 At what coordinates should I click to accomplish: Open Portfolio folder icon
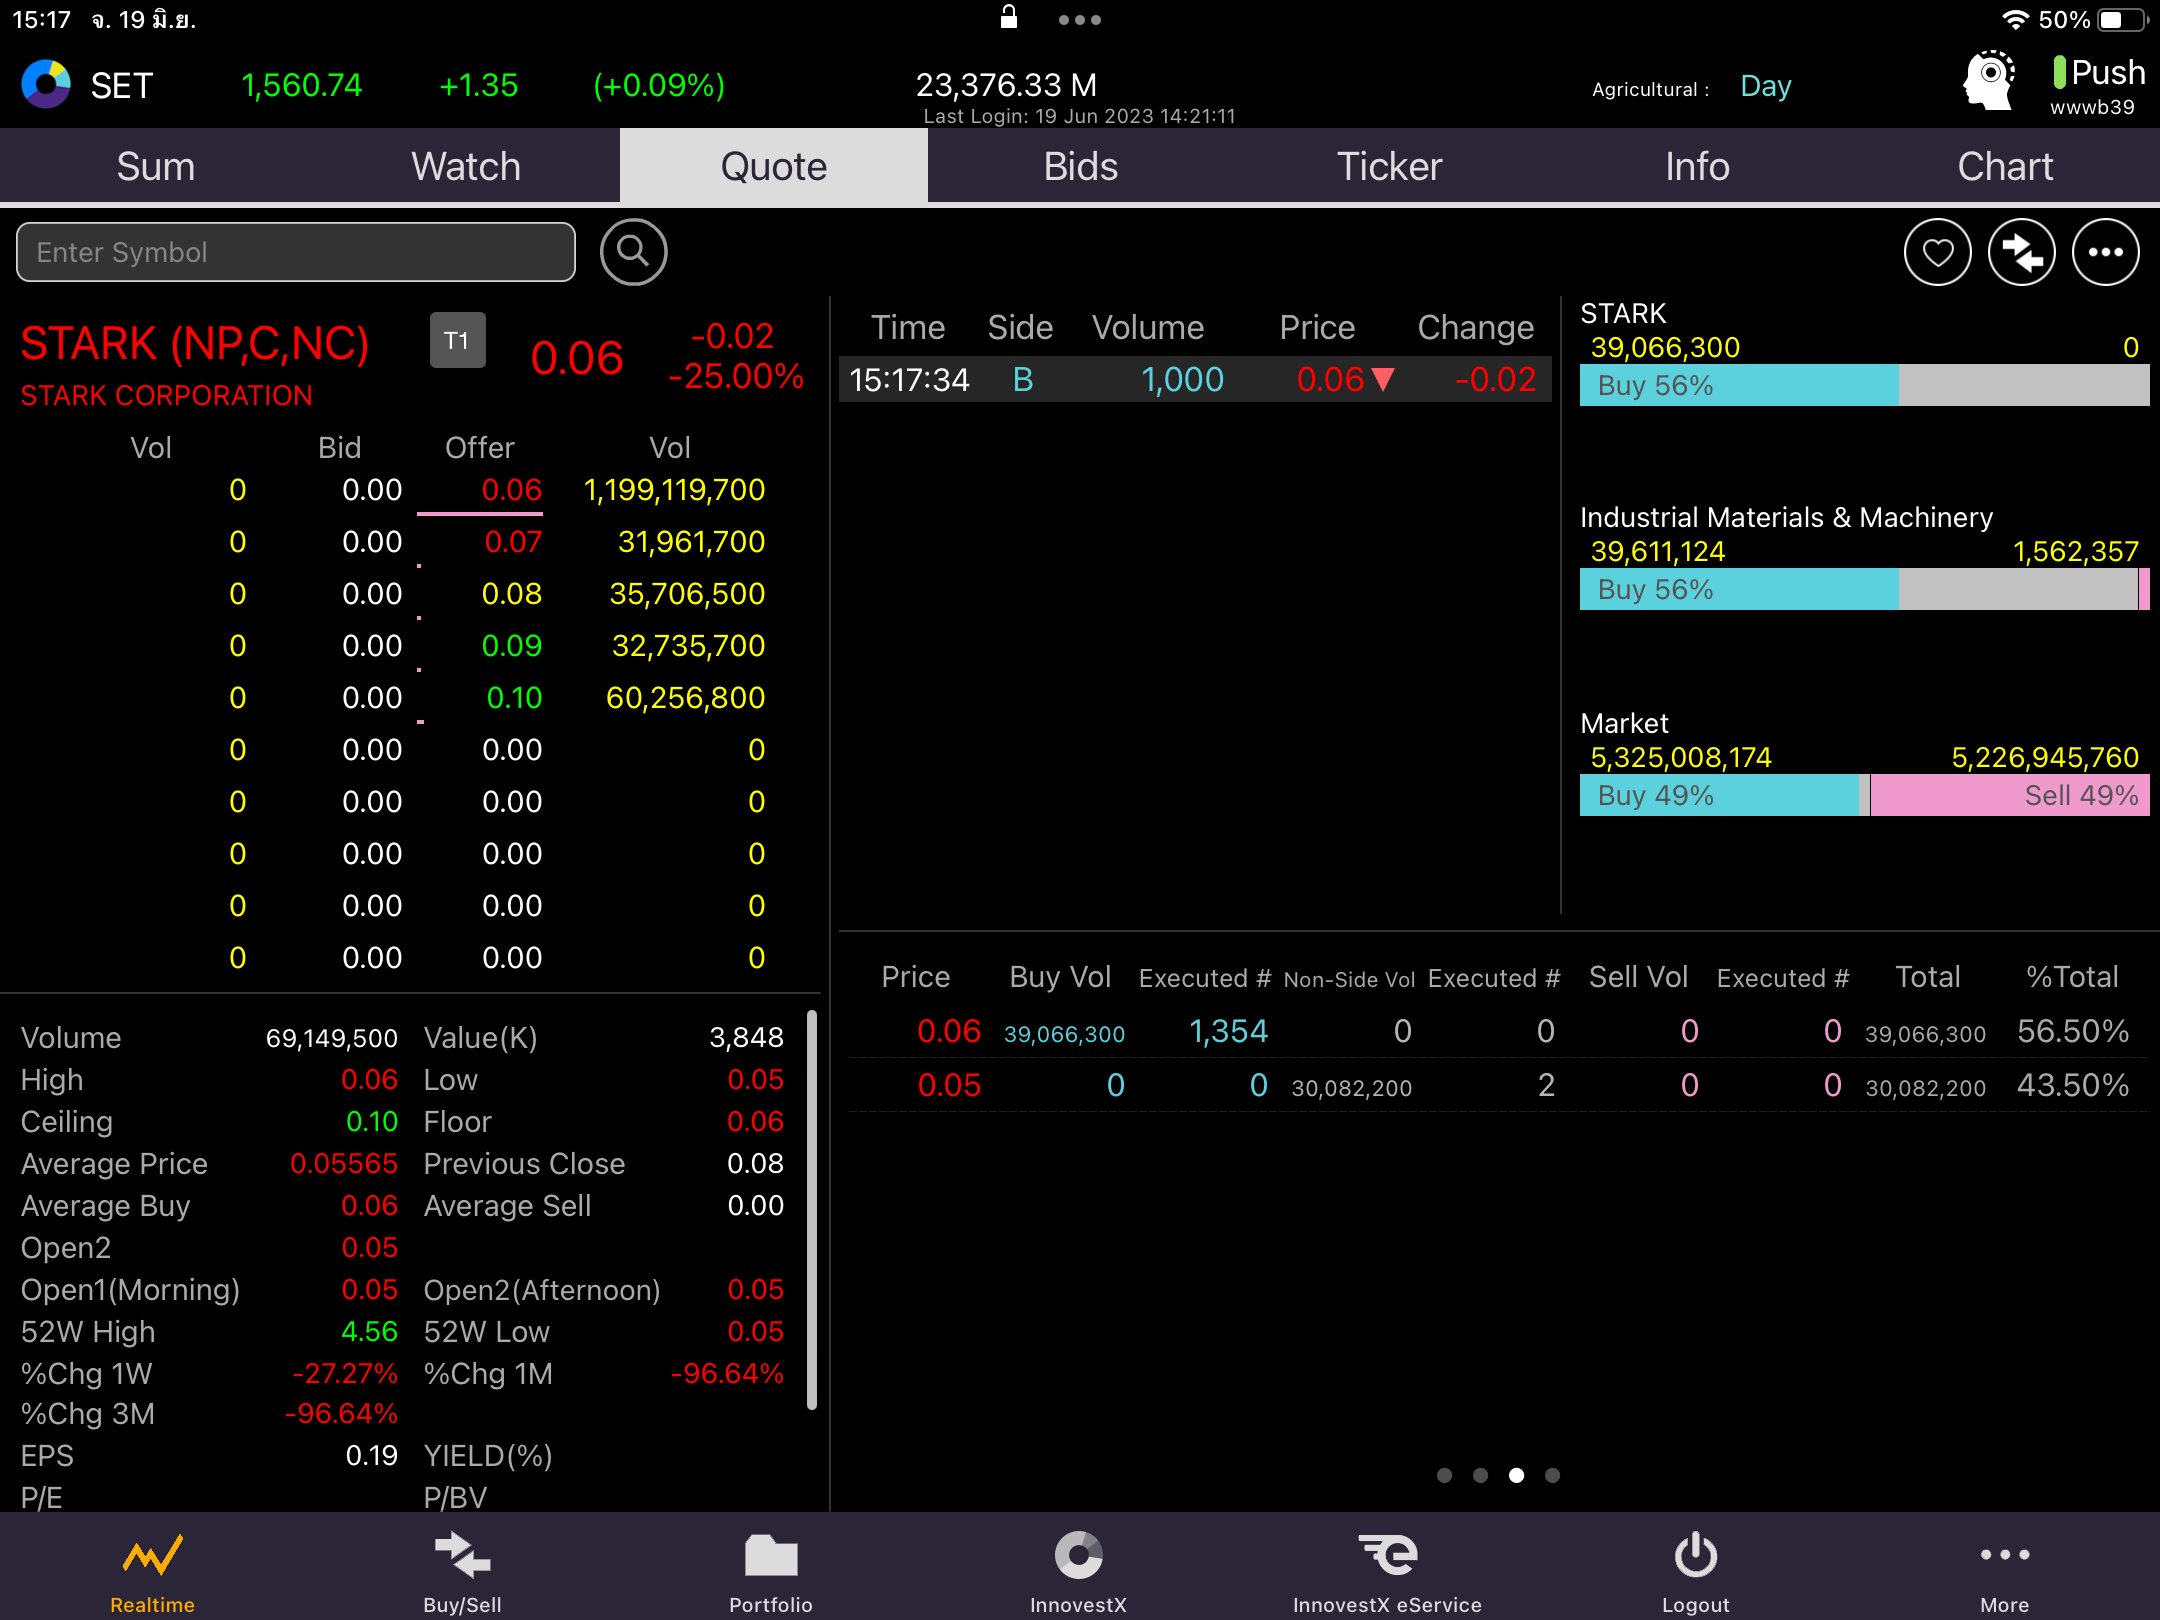pos(771,1556)
